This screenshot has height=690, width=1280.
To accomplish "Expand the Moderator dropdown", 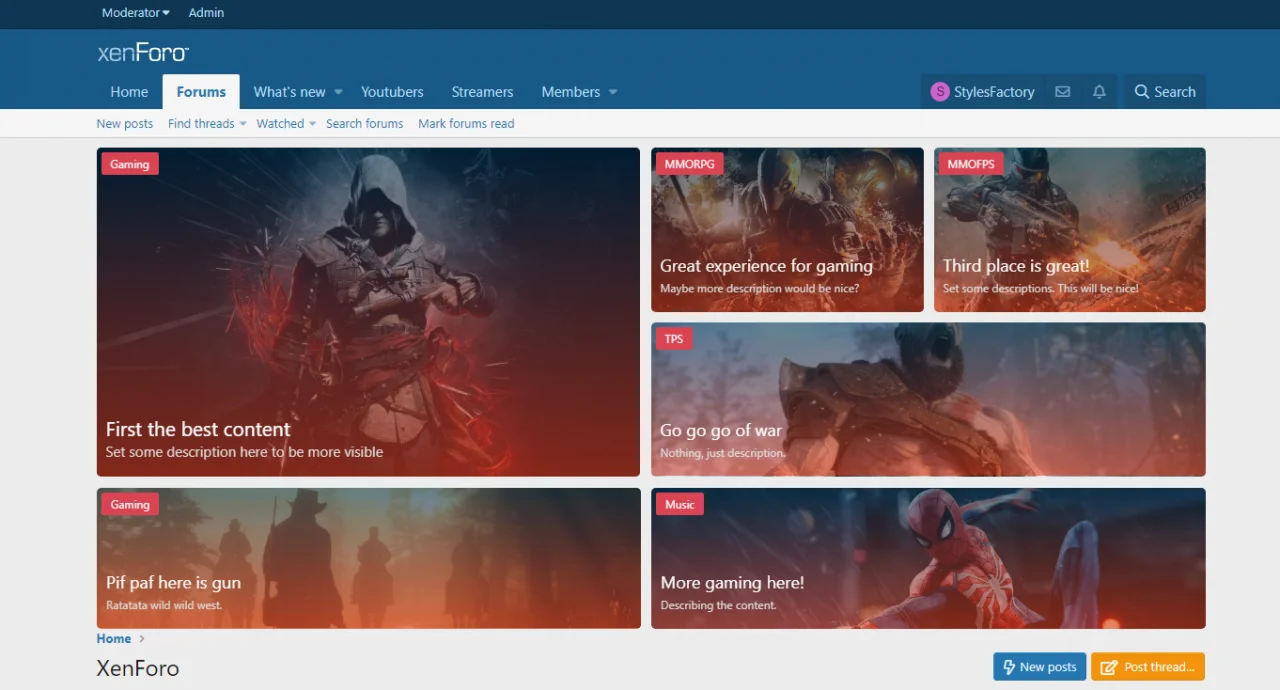I will (135, 13).
